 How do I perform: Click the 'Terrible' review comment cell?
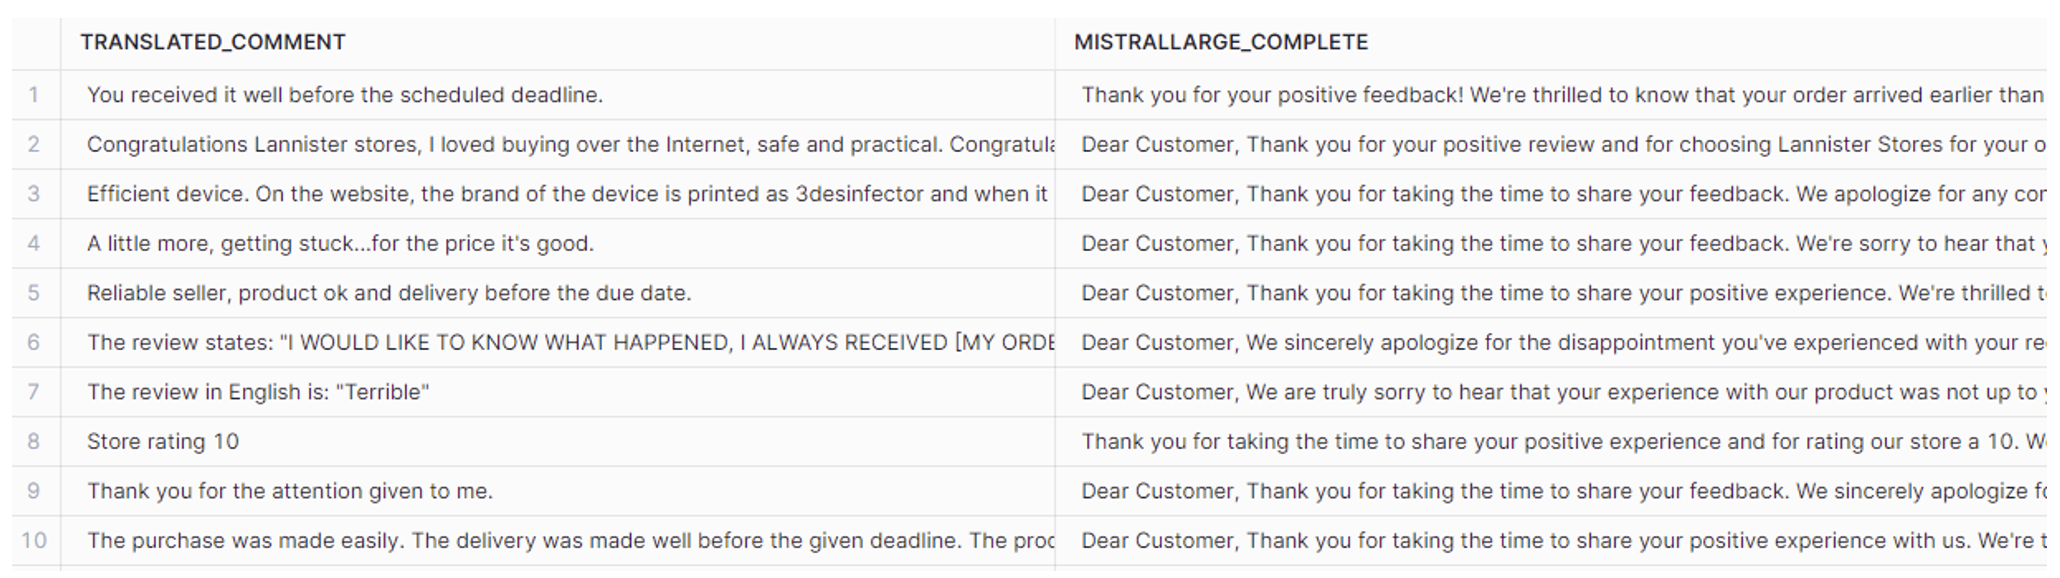pyautogui.click(x=557, y=392)
